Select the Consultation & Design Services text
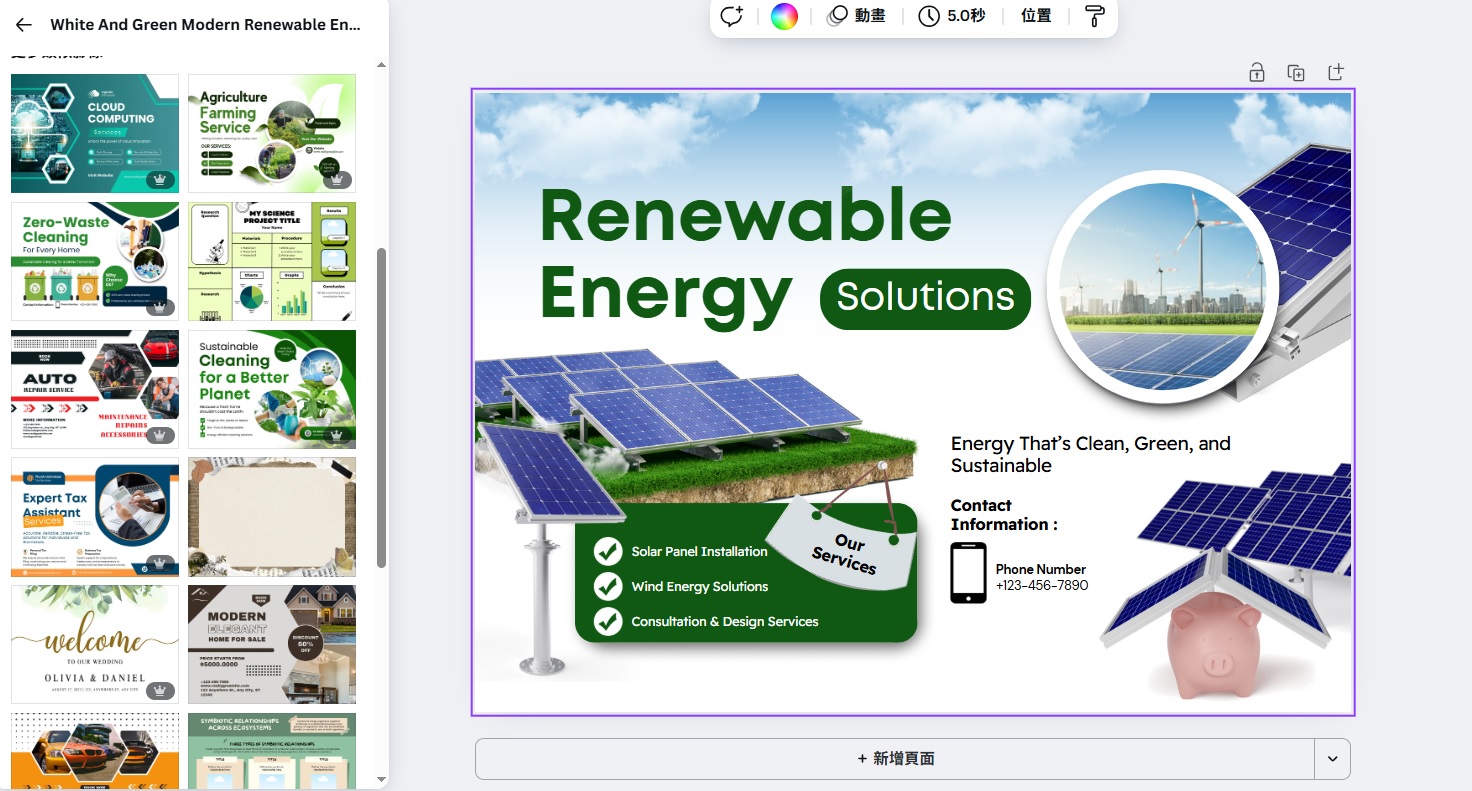The image size is (1472, 791). point(725,622)
